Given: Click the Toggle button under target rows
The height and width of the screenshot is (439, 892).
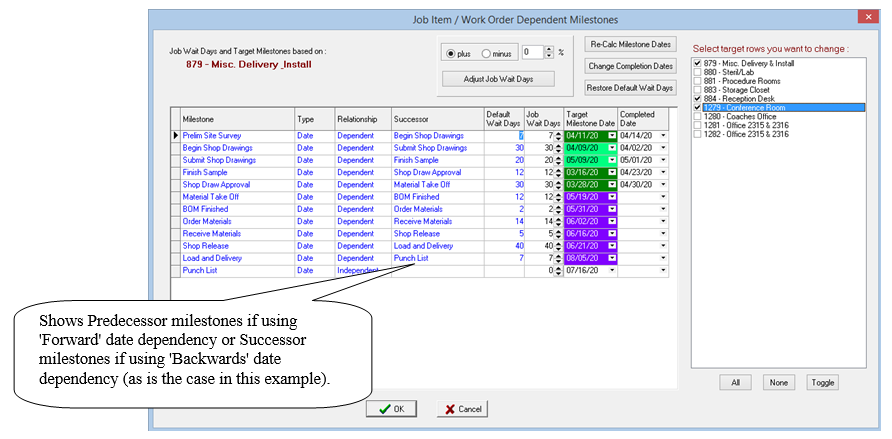Looking at the screenshot, I should [822, 382].
